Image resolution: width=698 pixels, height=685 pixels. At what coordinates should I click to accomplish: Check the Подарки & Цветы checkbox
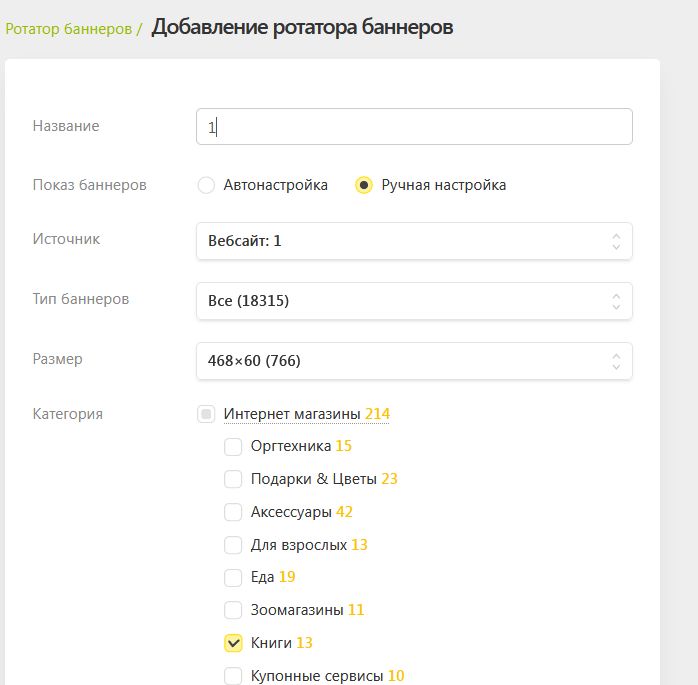pos(233,479)
